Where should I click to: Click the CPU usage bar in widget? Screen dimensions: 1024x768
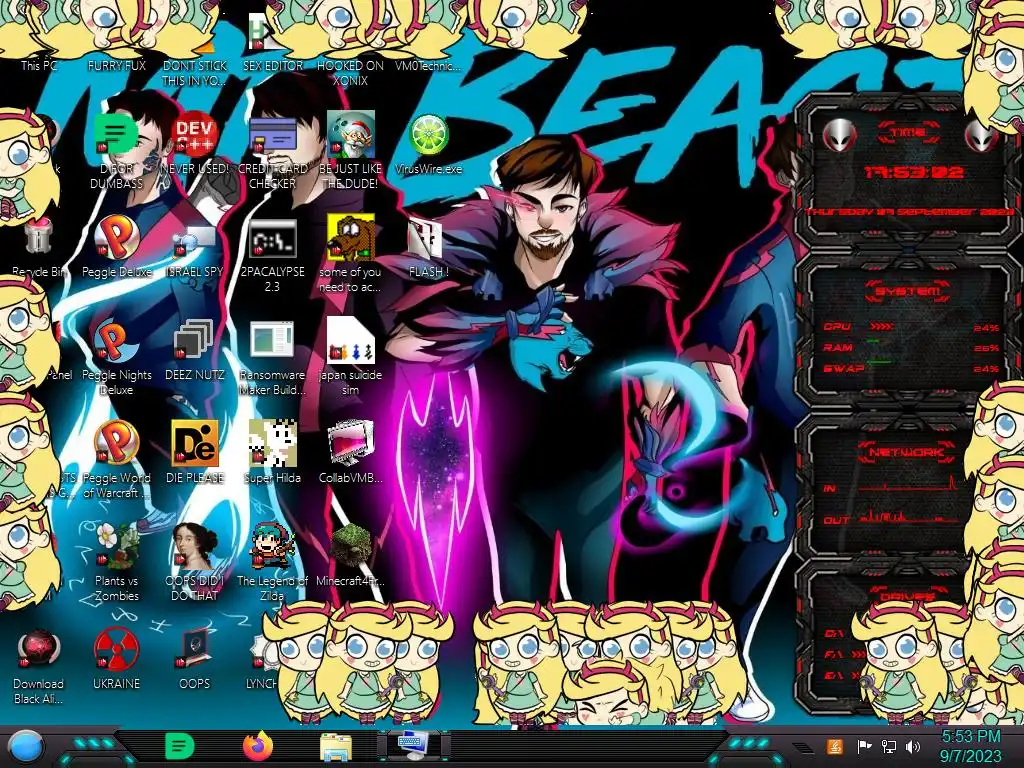(x=881, y=326)
